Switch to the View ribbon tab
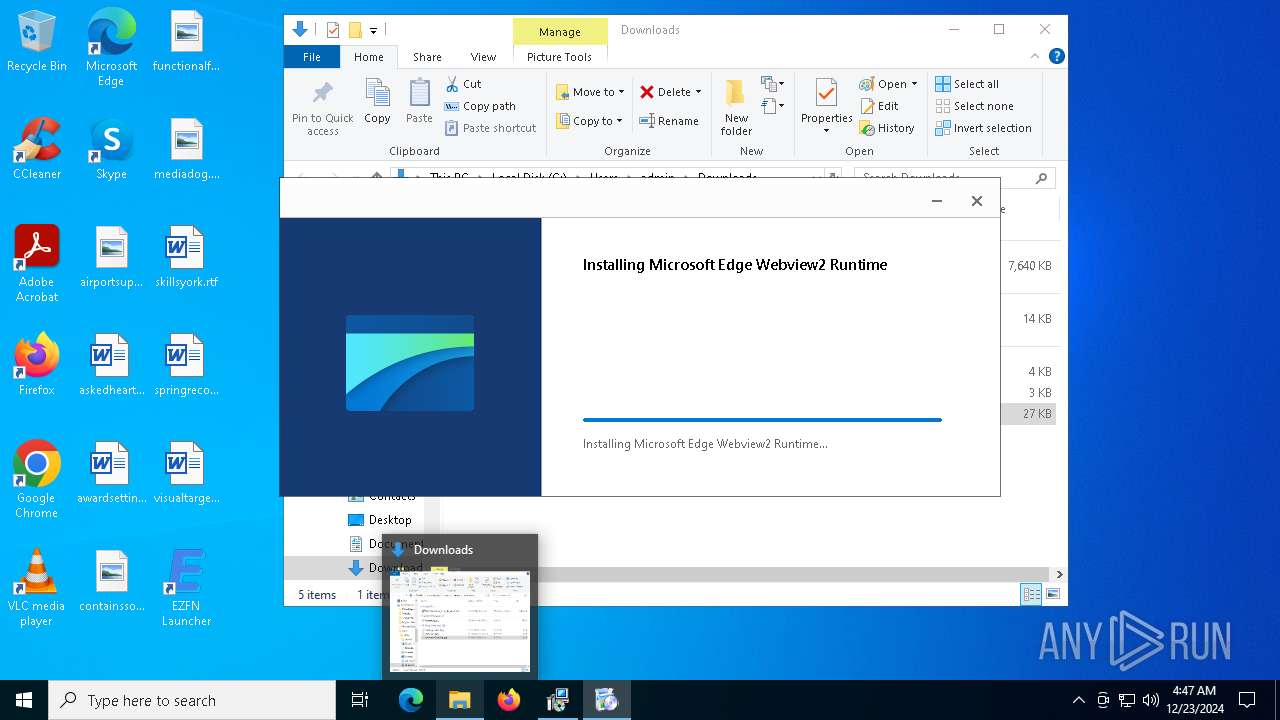This screenshot has width=1280, height=720. pyautogui.click(x=483, y=57)
